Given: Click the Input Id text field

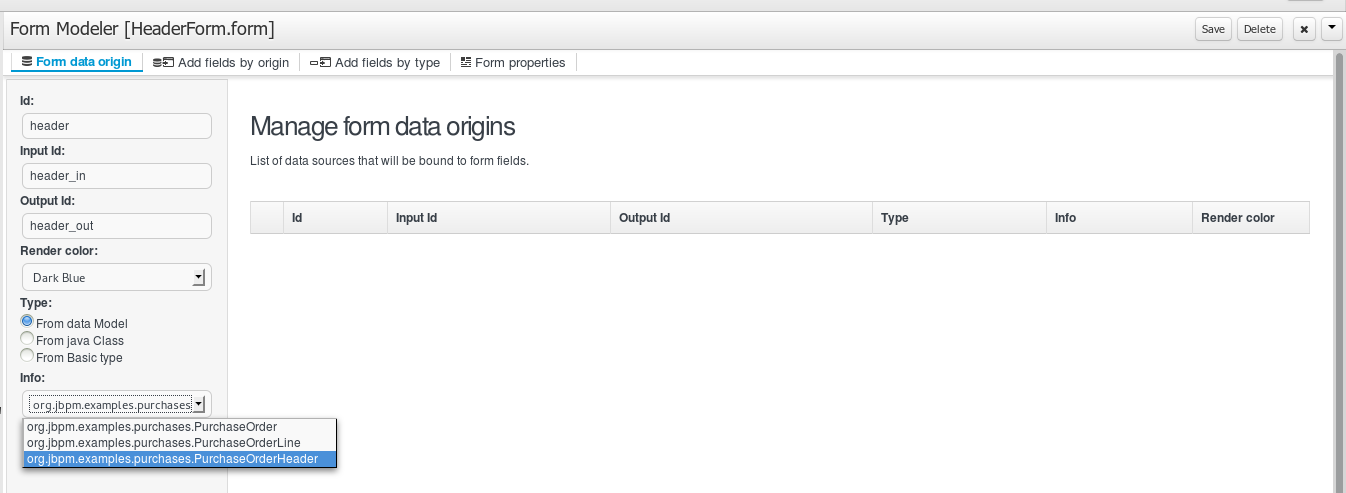Looking at the screenshot, I should click(x=116, y=176).
